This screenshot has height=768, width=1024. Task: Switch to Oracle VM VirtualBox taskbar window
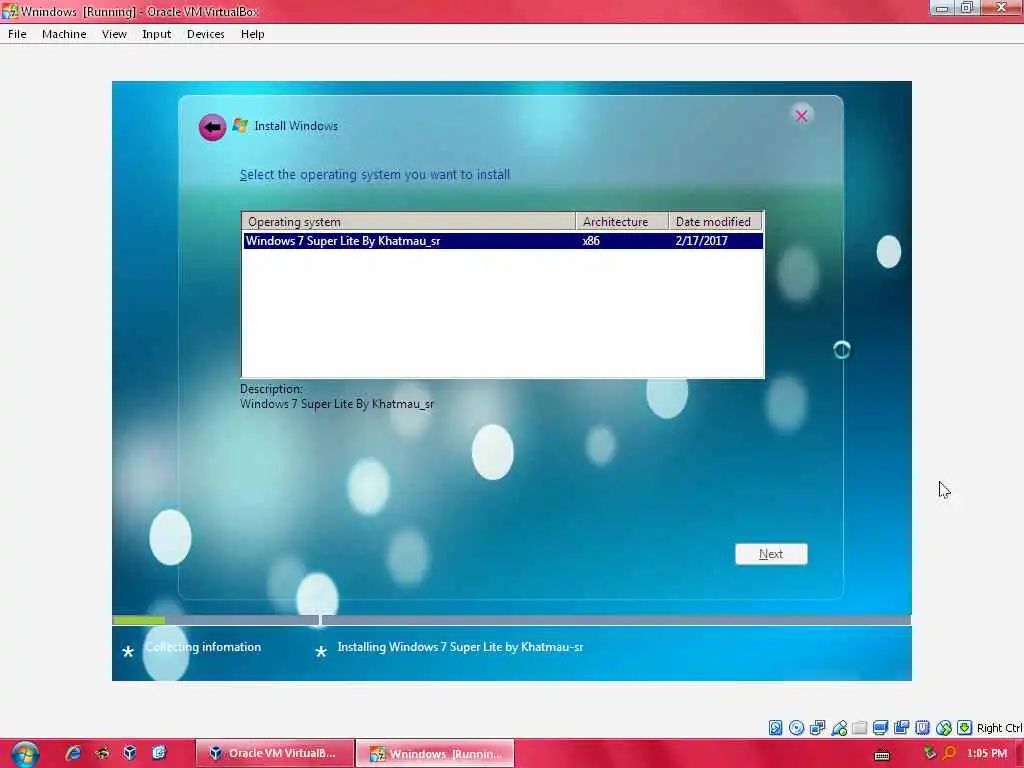point(275,754)
